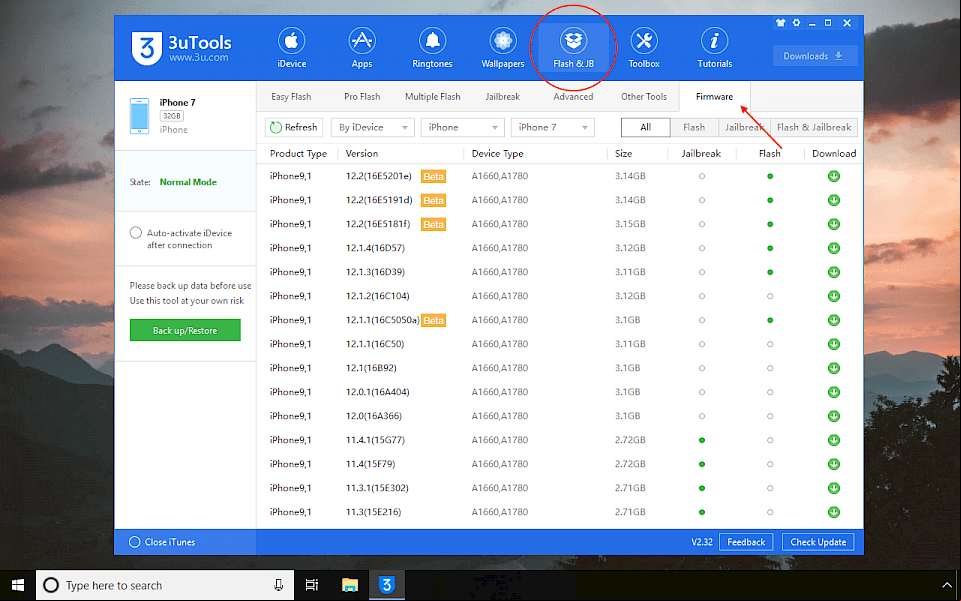The image size is (961, 601).
Task: Expand the iPhone device category dropdown
Action: [x=462, y=127]
